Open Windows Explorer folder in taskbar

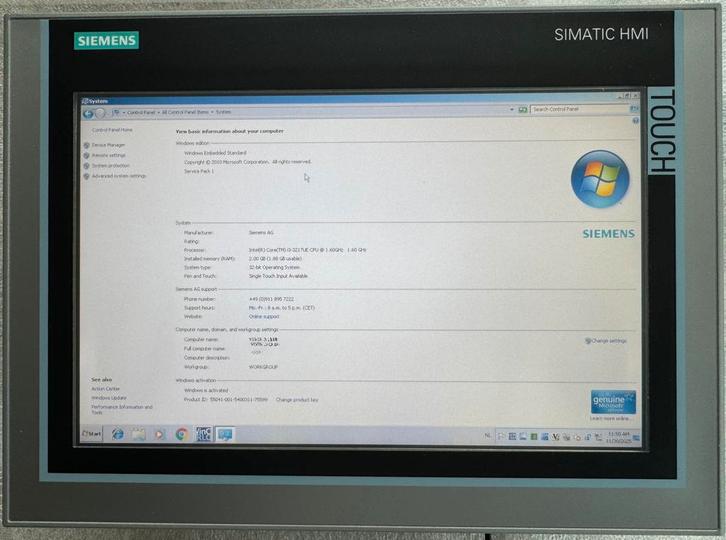pos(138,434)
